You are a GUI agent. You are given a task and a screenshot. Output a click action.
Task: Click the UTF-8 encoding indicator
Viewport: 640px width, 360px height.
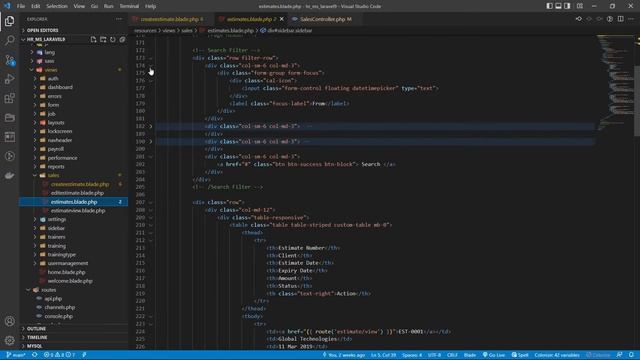[434, 355]
